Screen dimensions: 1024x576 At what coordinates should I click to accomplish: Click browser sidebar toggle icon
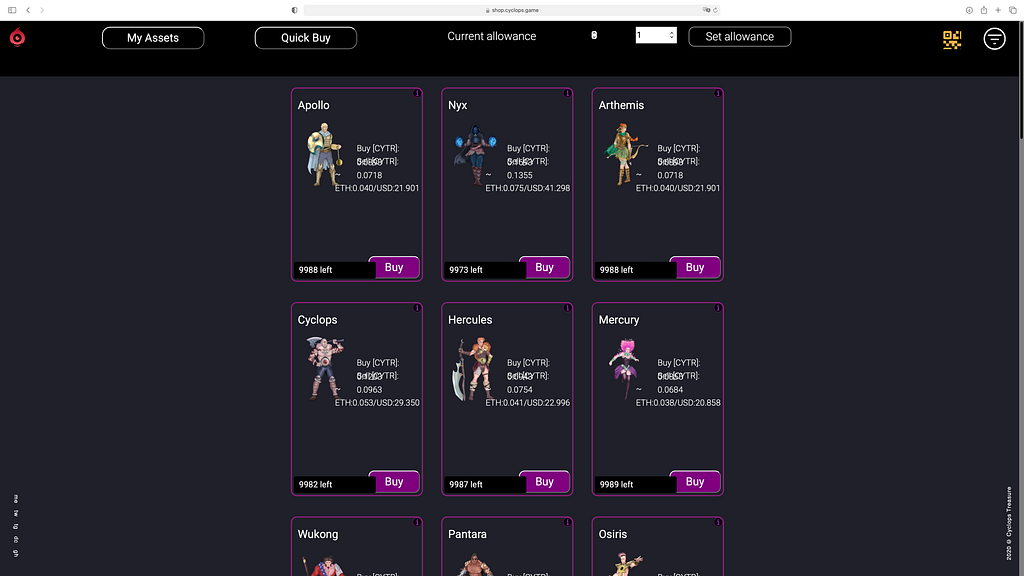[12, 10]
